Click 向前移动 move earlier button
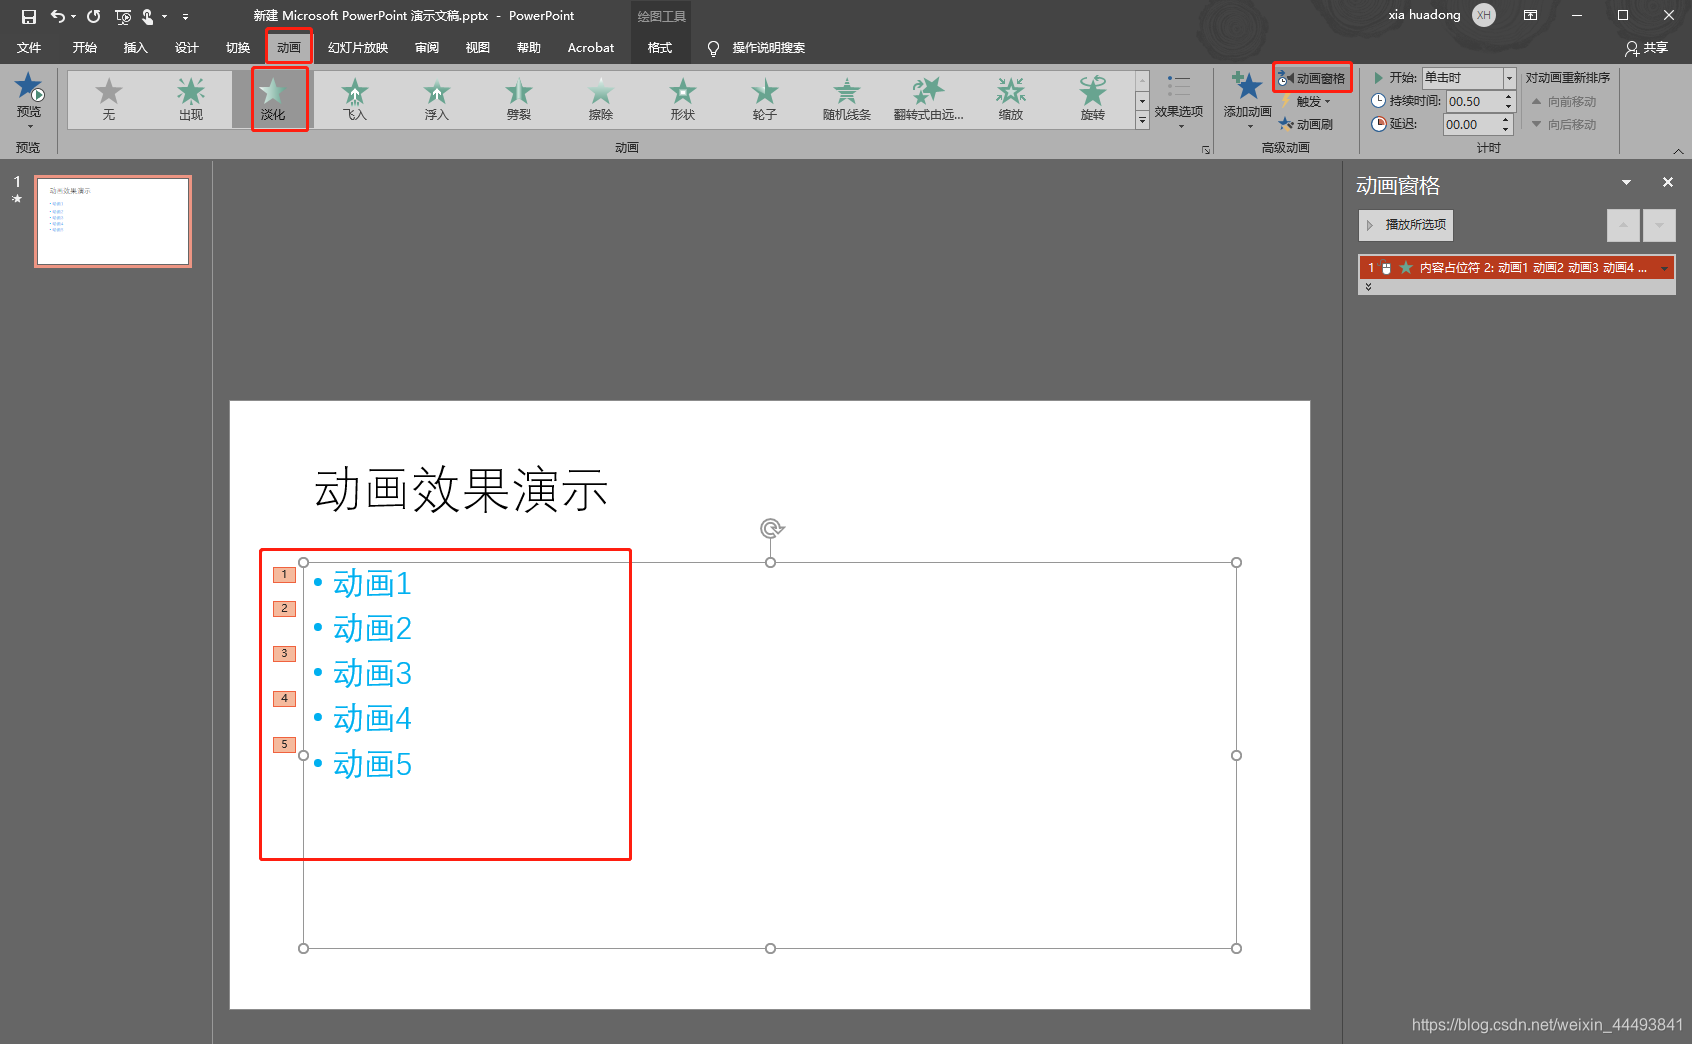Image resolution: width=1692 pixels, height=1044 pixels. click(1564, 101)
